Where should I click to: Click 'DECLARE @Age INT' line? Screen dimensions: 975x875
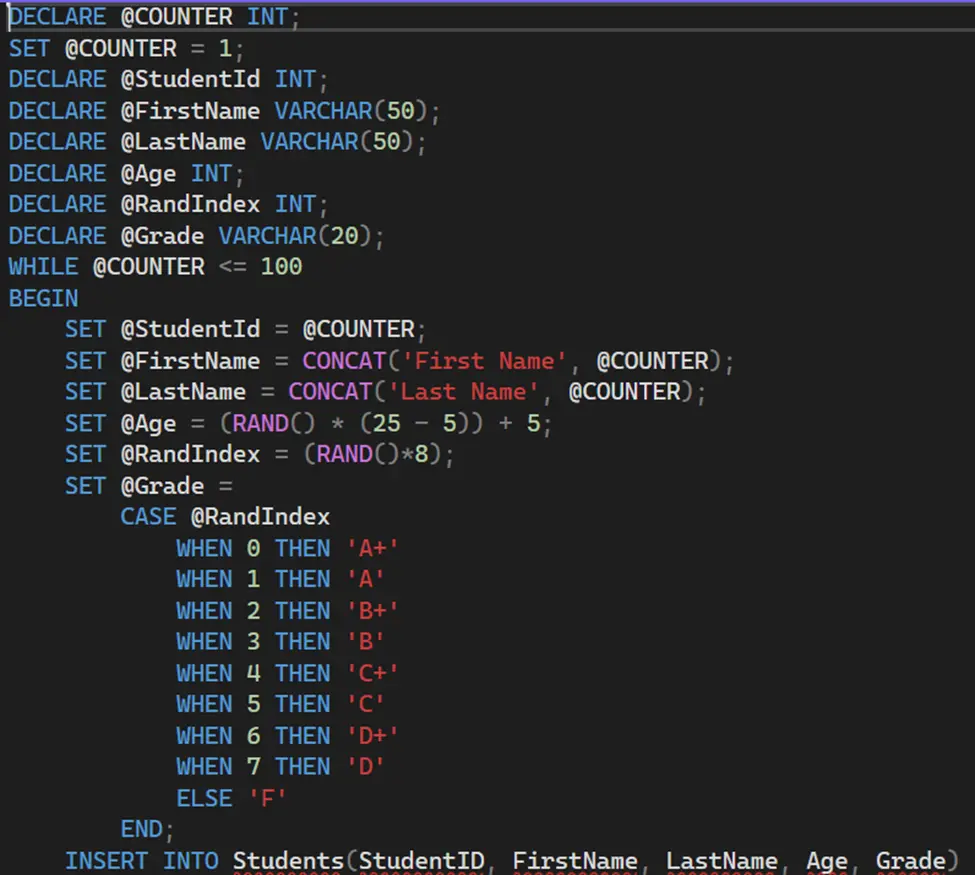pos(126,174)
